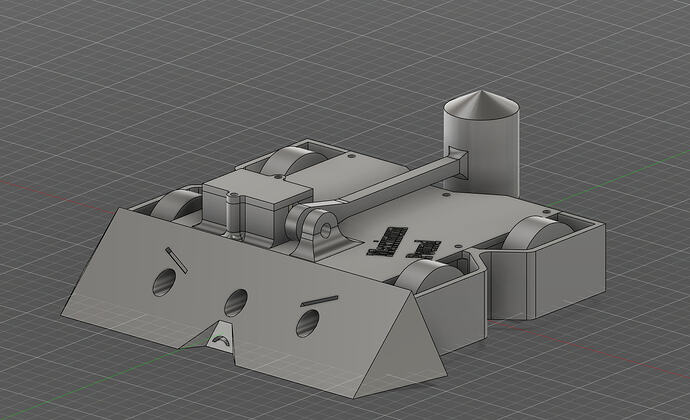Click the vertical post on the box housing
Viewport: 690px width, 420px height.
[x=232, y=215]
